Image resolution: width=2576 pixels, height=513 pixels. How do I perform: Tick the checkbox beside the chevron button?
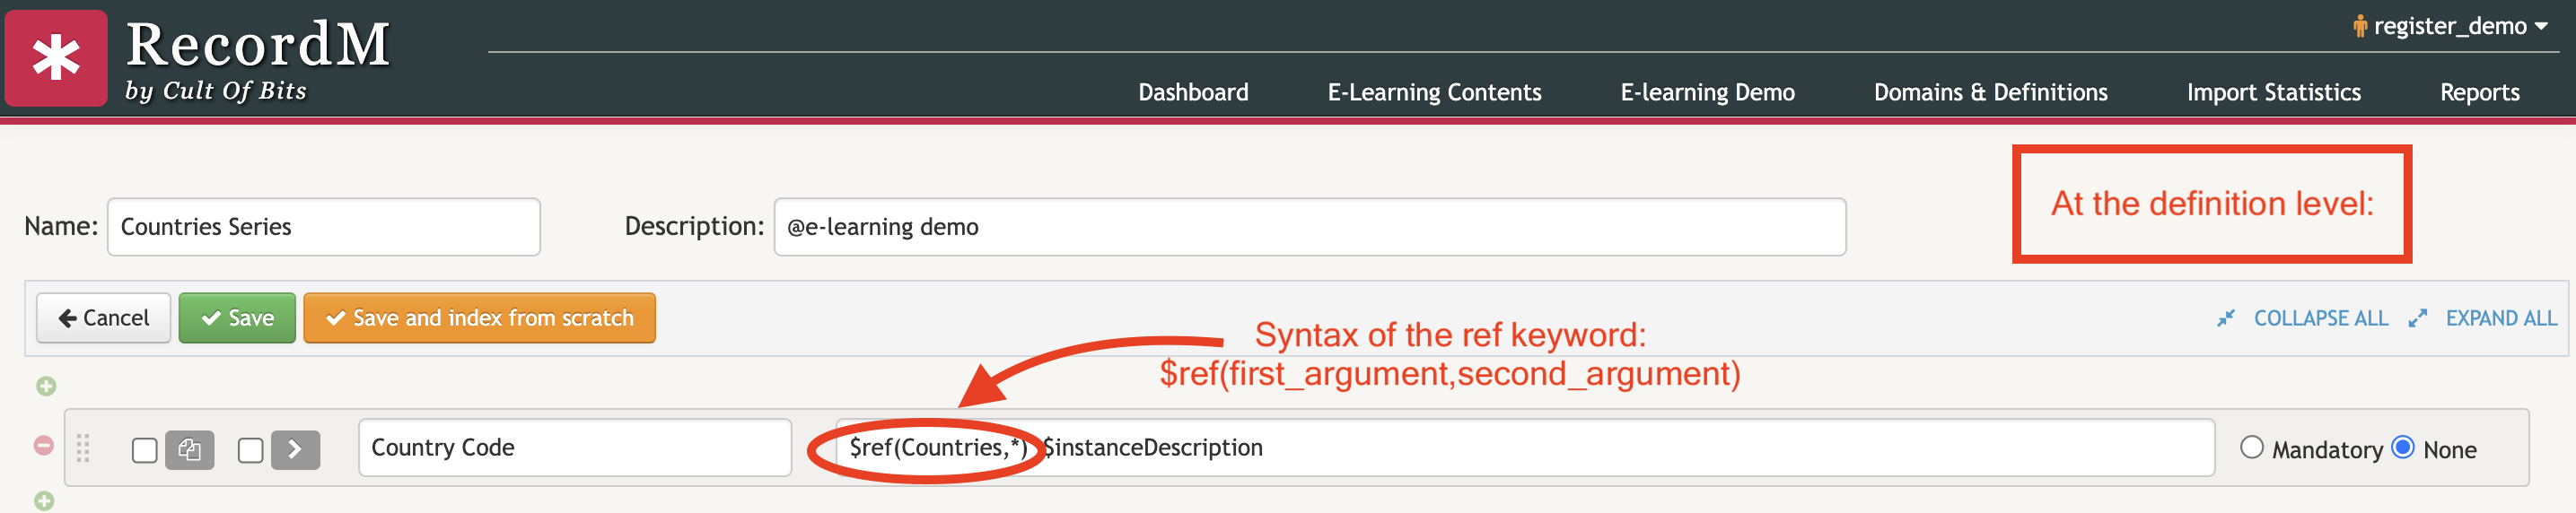point(251,450)
